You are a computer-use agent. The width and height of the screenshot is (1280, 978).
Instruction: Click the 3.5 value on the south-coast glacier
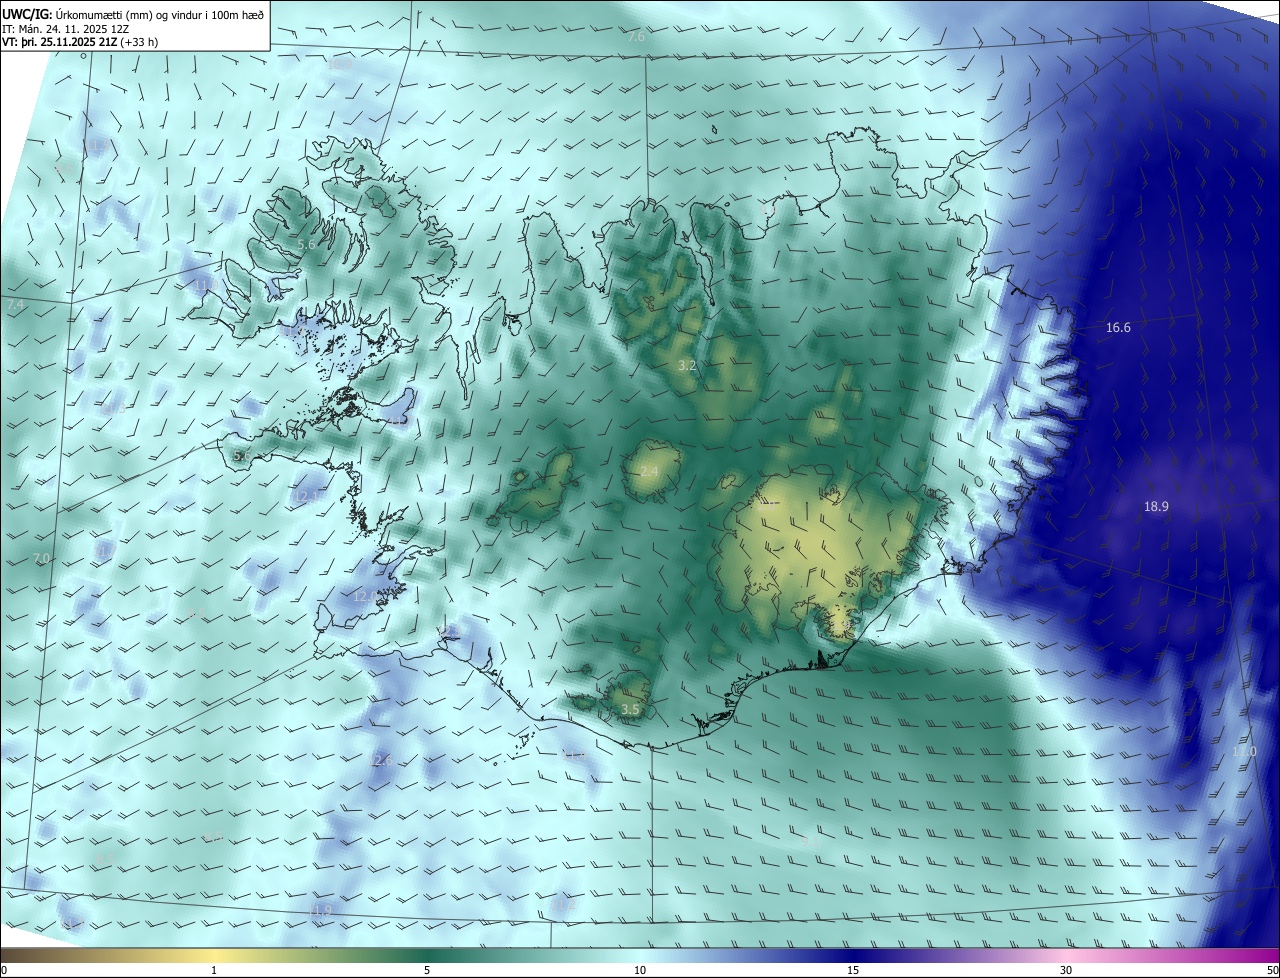(630, 710)
